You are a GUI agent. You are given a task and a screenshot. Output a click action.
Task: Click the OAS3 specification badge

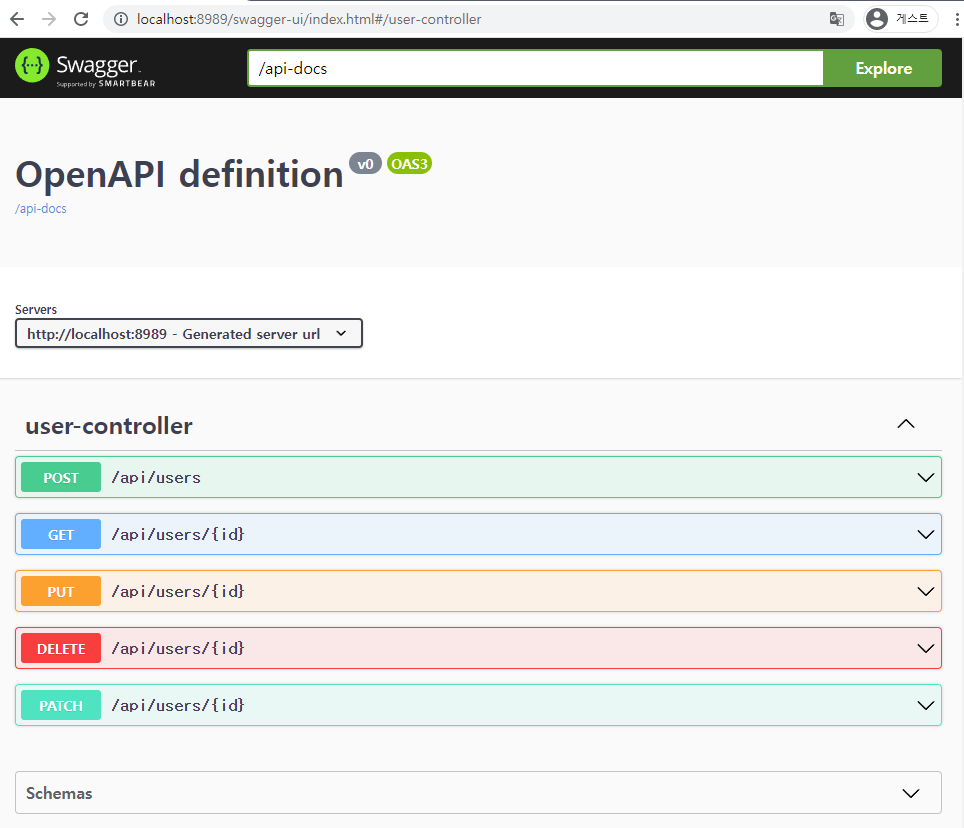409,163
